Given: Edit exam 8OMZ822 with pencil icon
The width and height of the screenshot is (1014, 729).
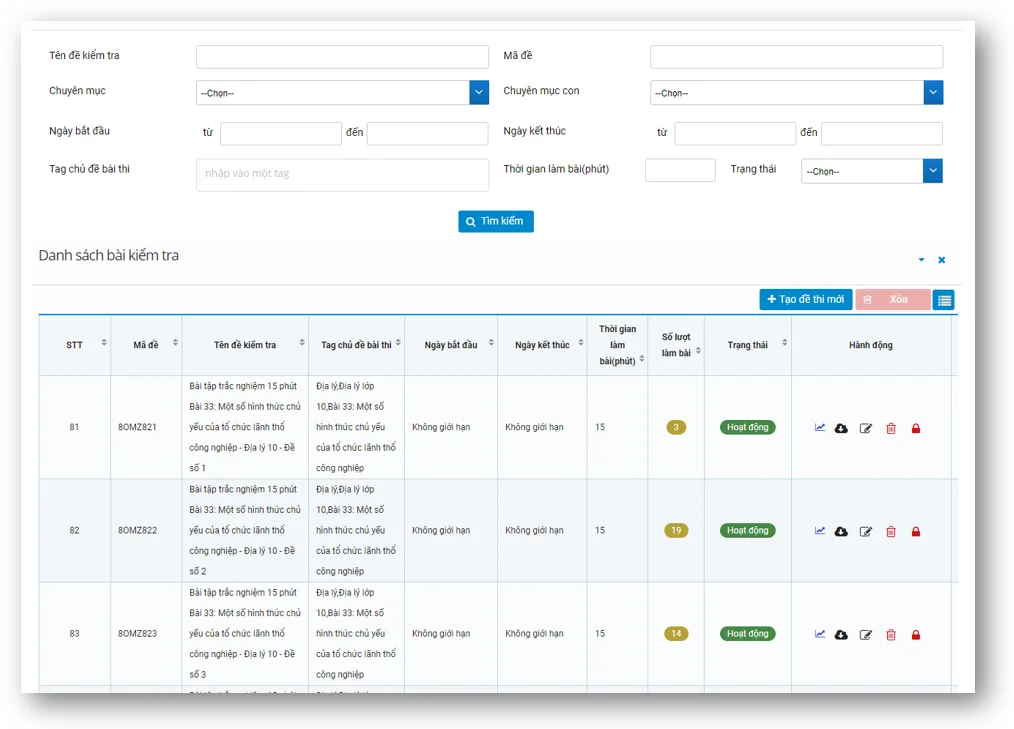Looking at the screenshot, I should 866,532.
